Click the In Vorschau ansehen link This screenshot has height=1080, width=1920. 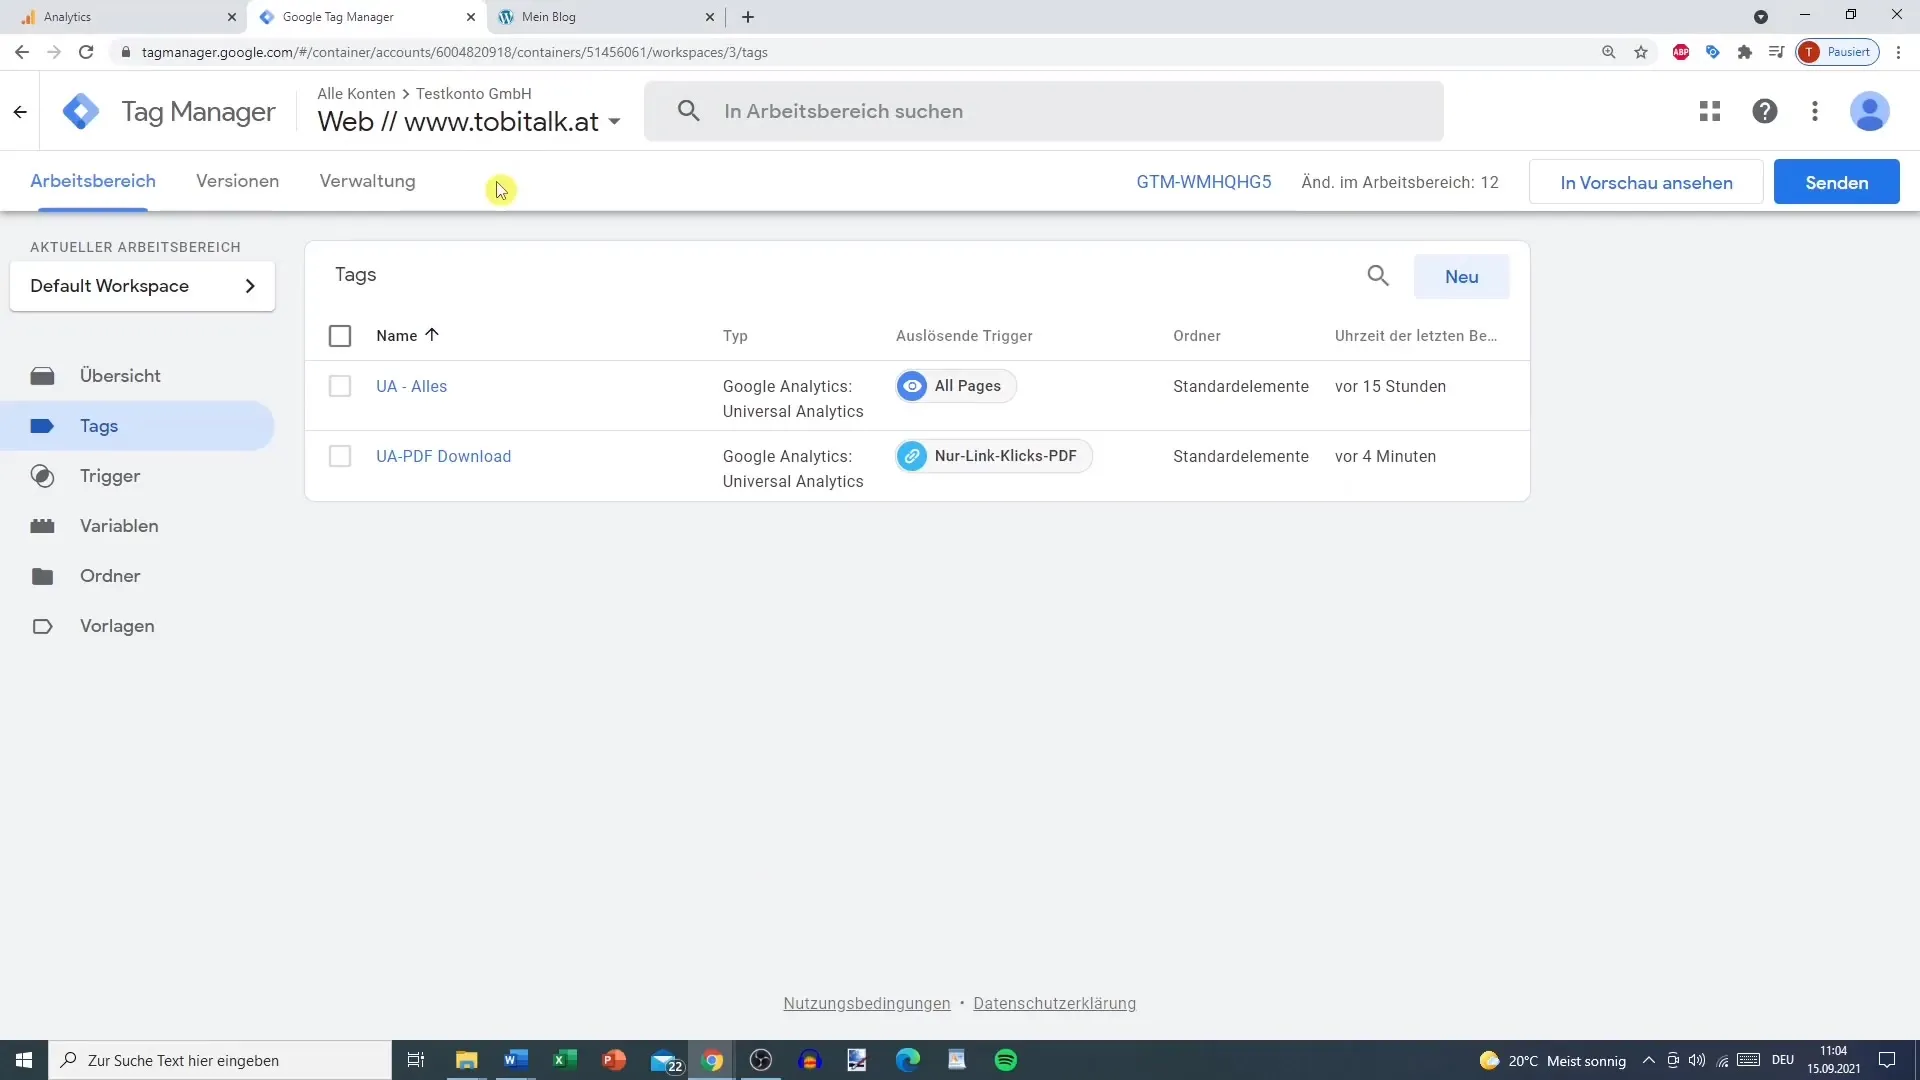click(x=1647, y=182)
